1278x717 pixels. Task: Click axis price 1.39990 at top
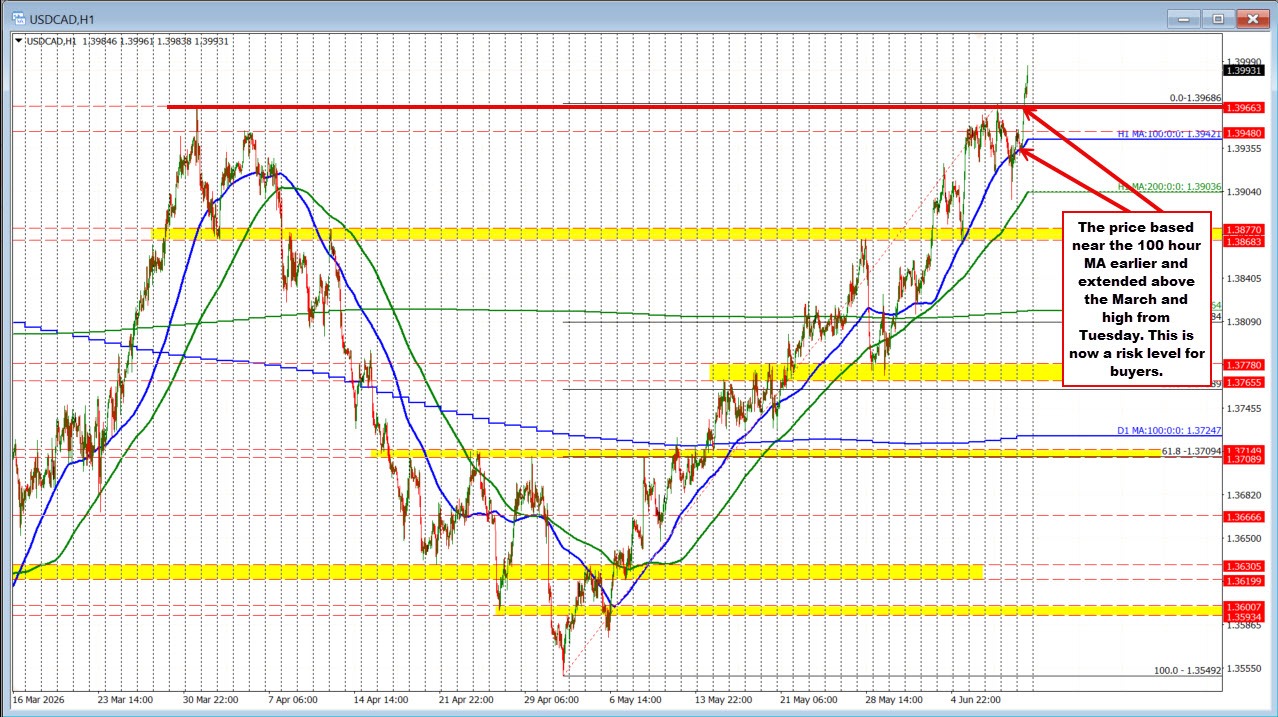click(1244, 61)
